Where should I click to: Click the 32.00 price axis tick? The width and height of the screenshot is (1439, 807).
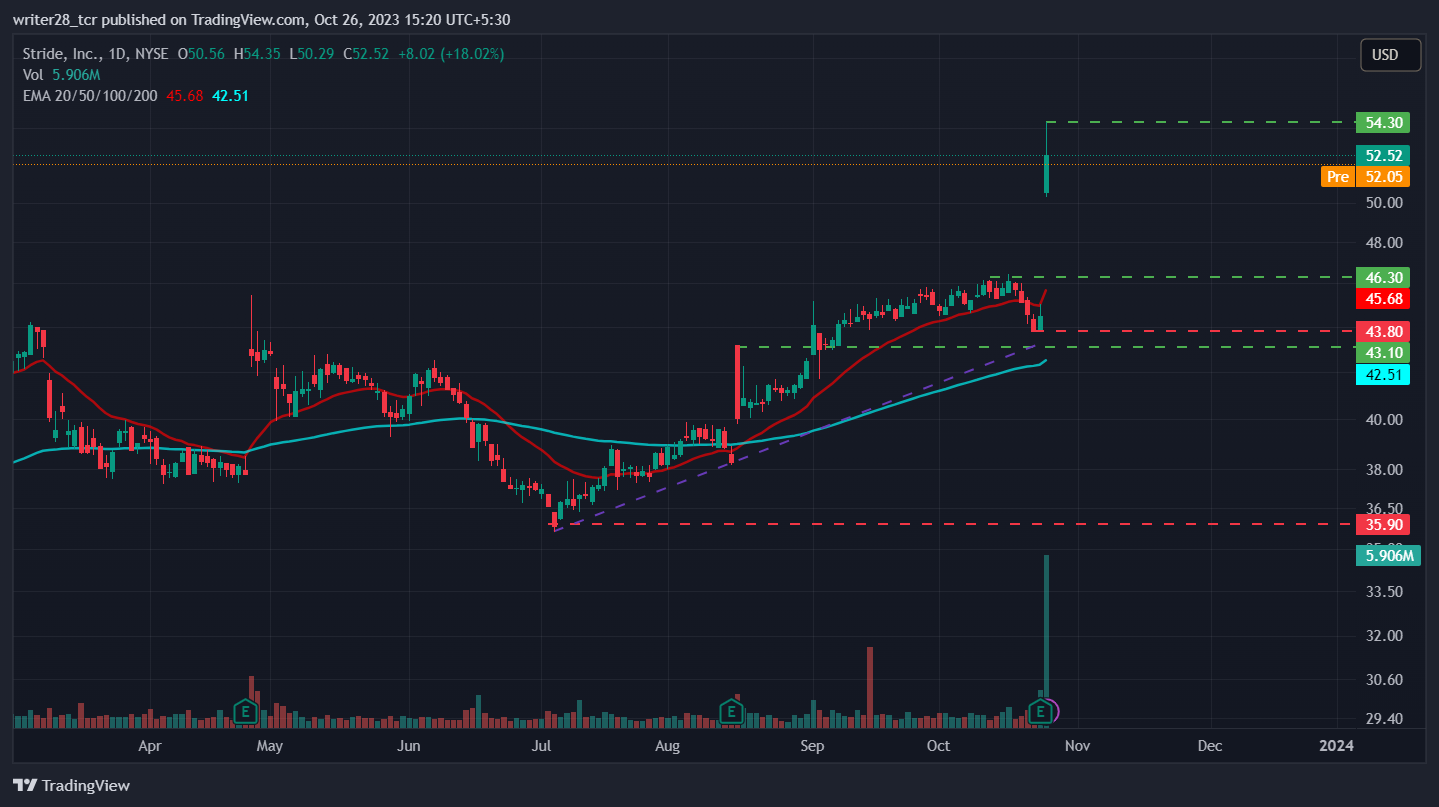tap(1384, 635)
